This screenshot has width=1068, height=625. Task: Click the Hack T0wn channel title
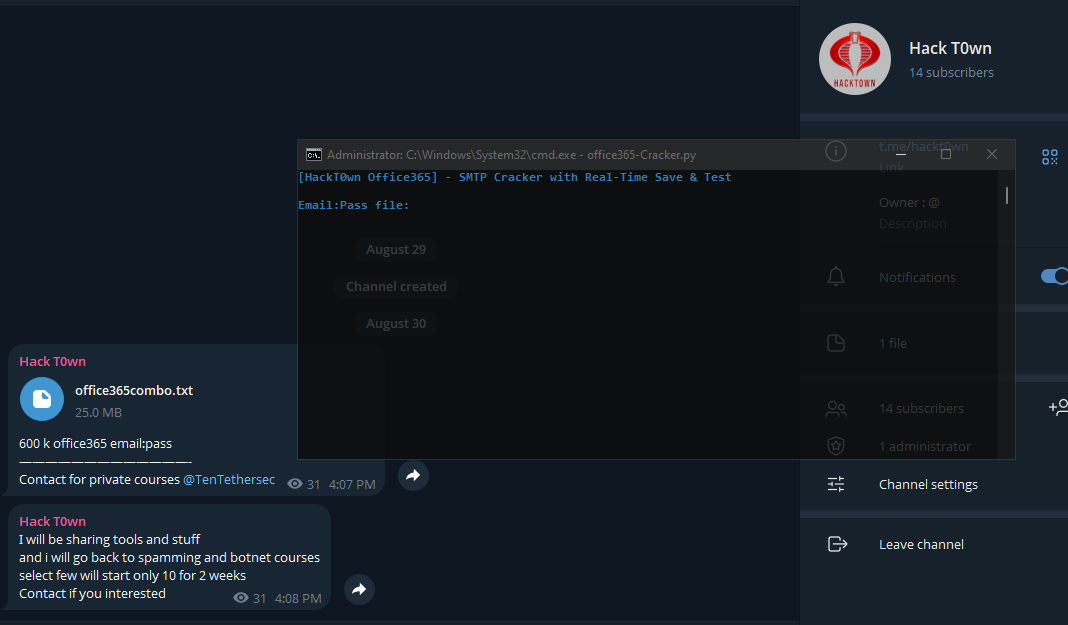pos(949,48)
